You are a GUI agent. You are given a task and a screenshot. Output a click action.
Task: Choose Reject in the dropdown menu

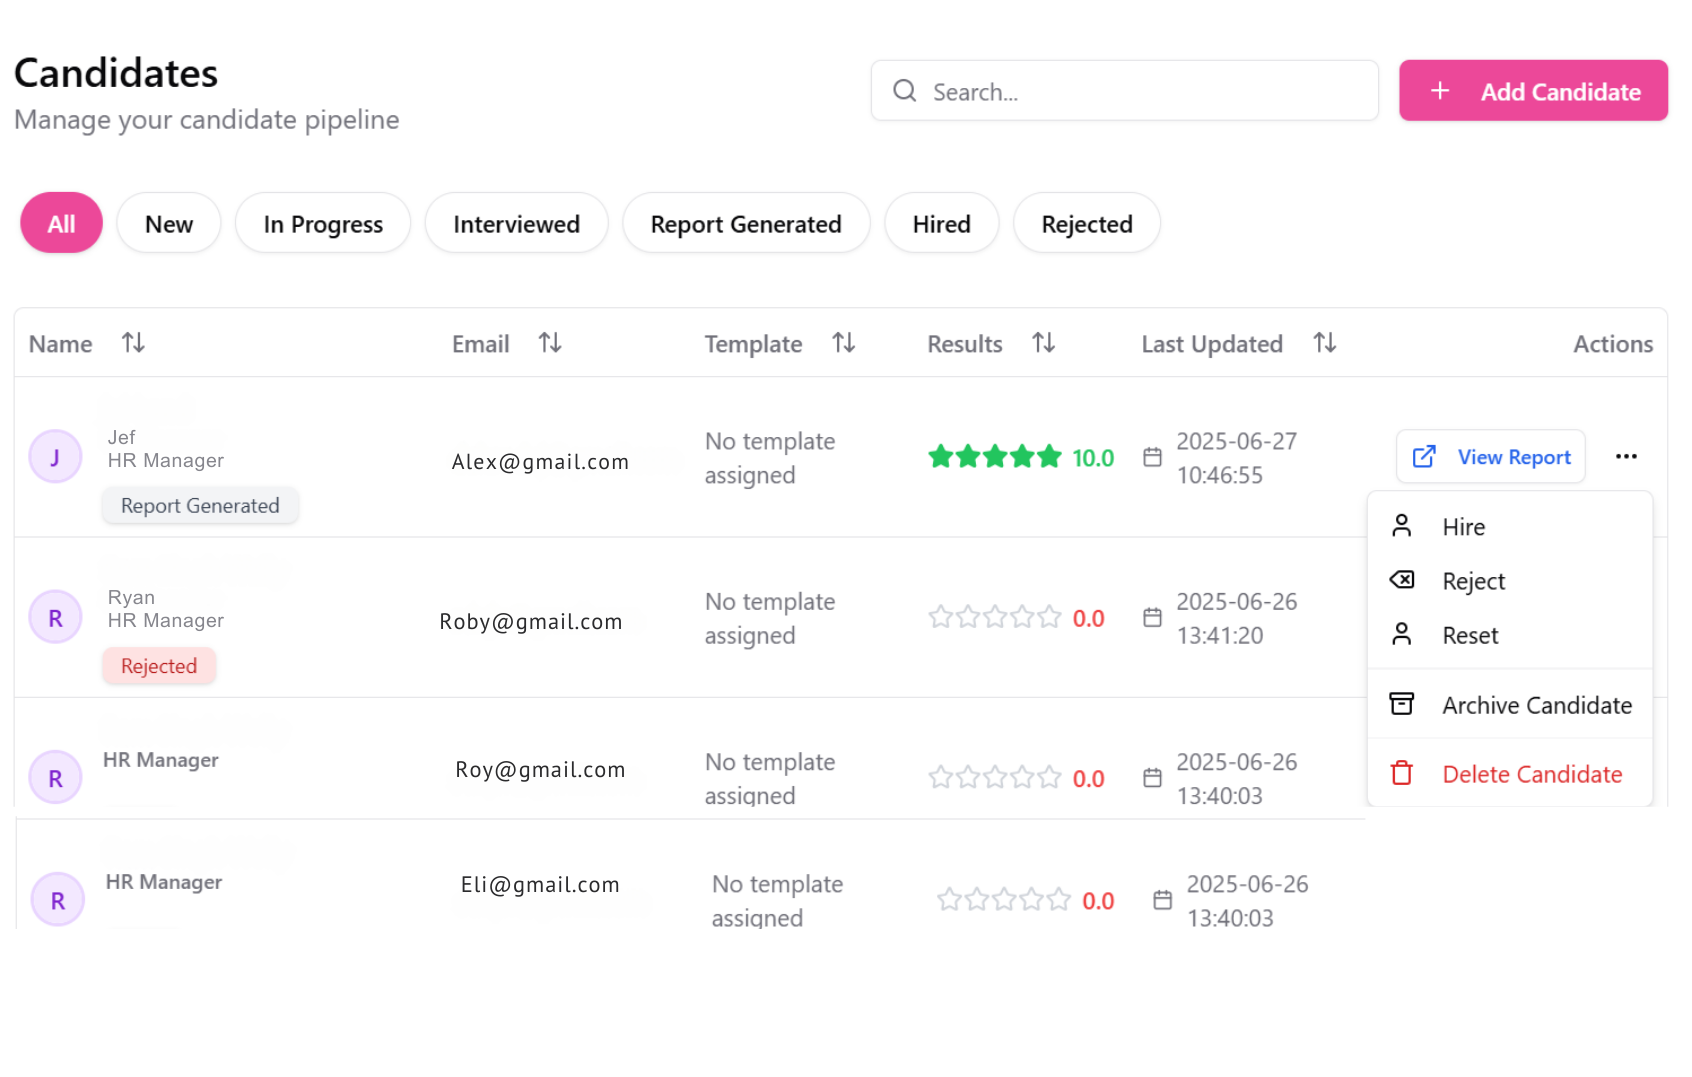pyautogui.click(x=1473, y=581)
